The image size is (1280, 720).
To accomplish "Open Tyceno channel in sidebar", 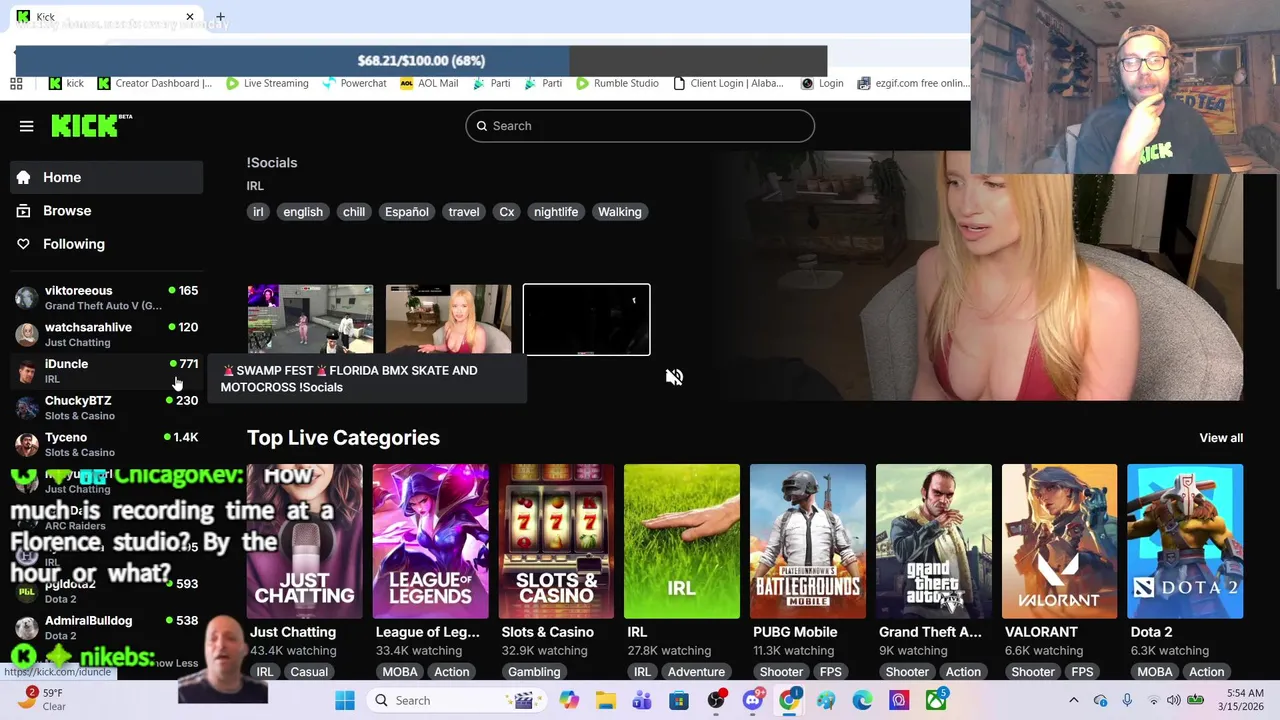I will click(x=106, y=444).
